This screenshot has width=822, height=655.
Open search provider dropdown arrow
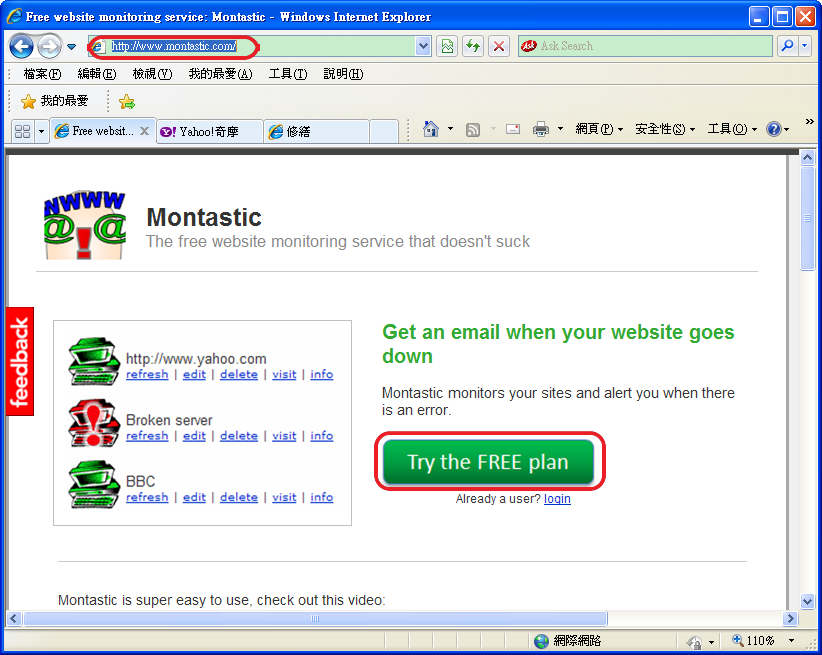[805, 46]
